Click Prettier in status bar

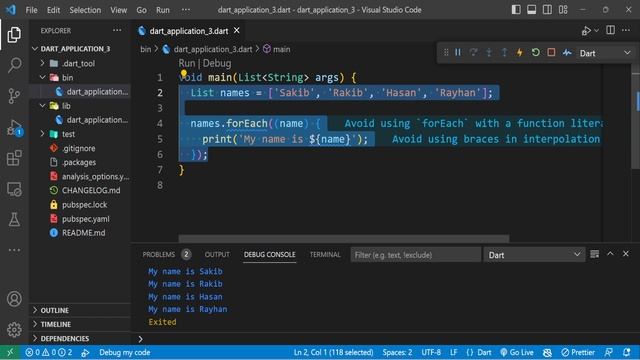pyautogui.click(x=578, y=352)
